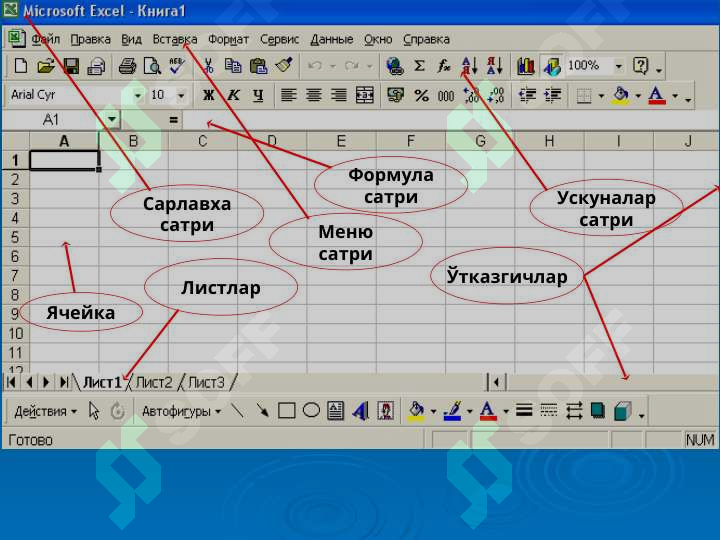The height and width of the screenshot is (540, 720).
Task: Increase indent in the formatting toolbar
Action: [552, 95]
